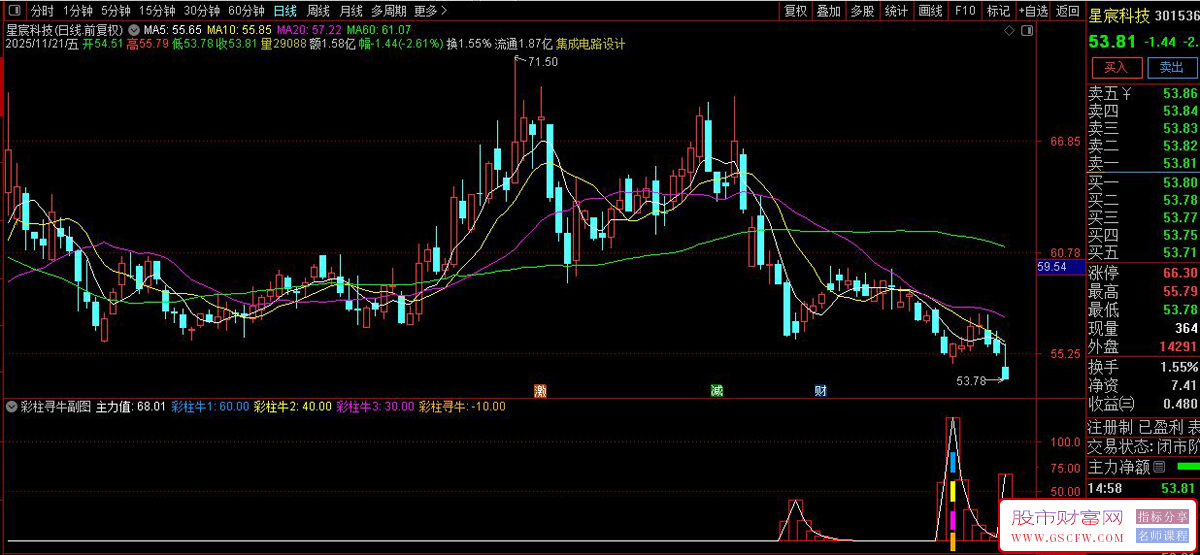Viewport: 1200px width, 555px height.
Task: Open the 复权 adjustment menu
Action: [x=795, y=11]
